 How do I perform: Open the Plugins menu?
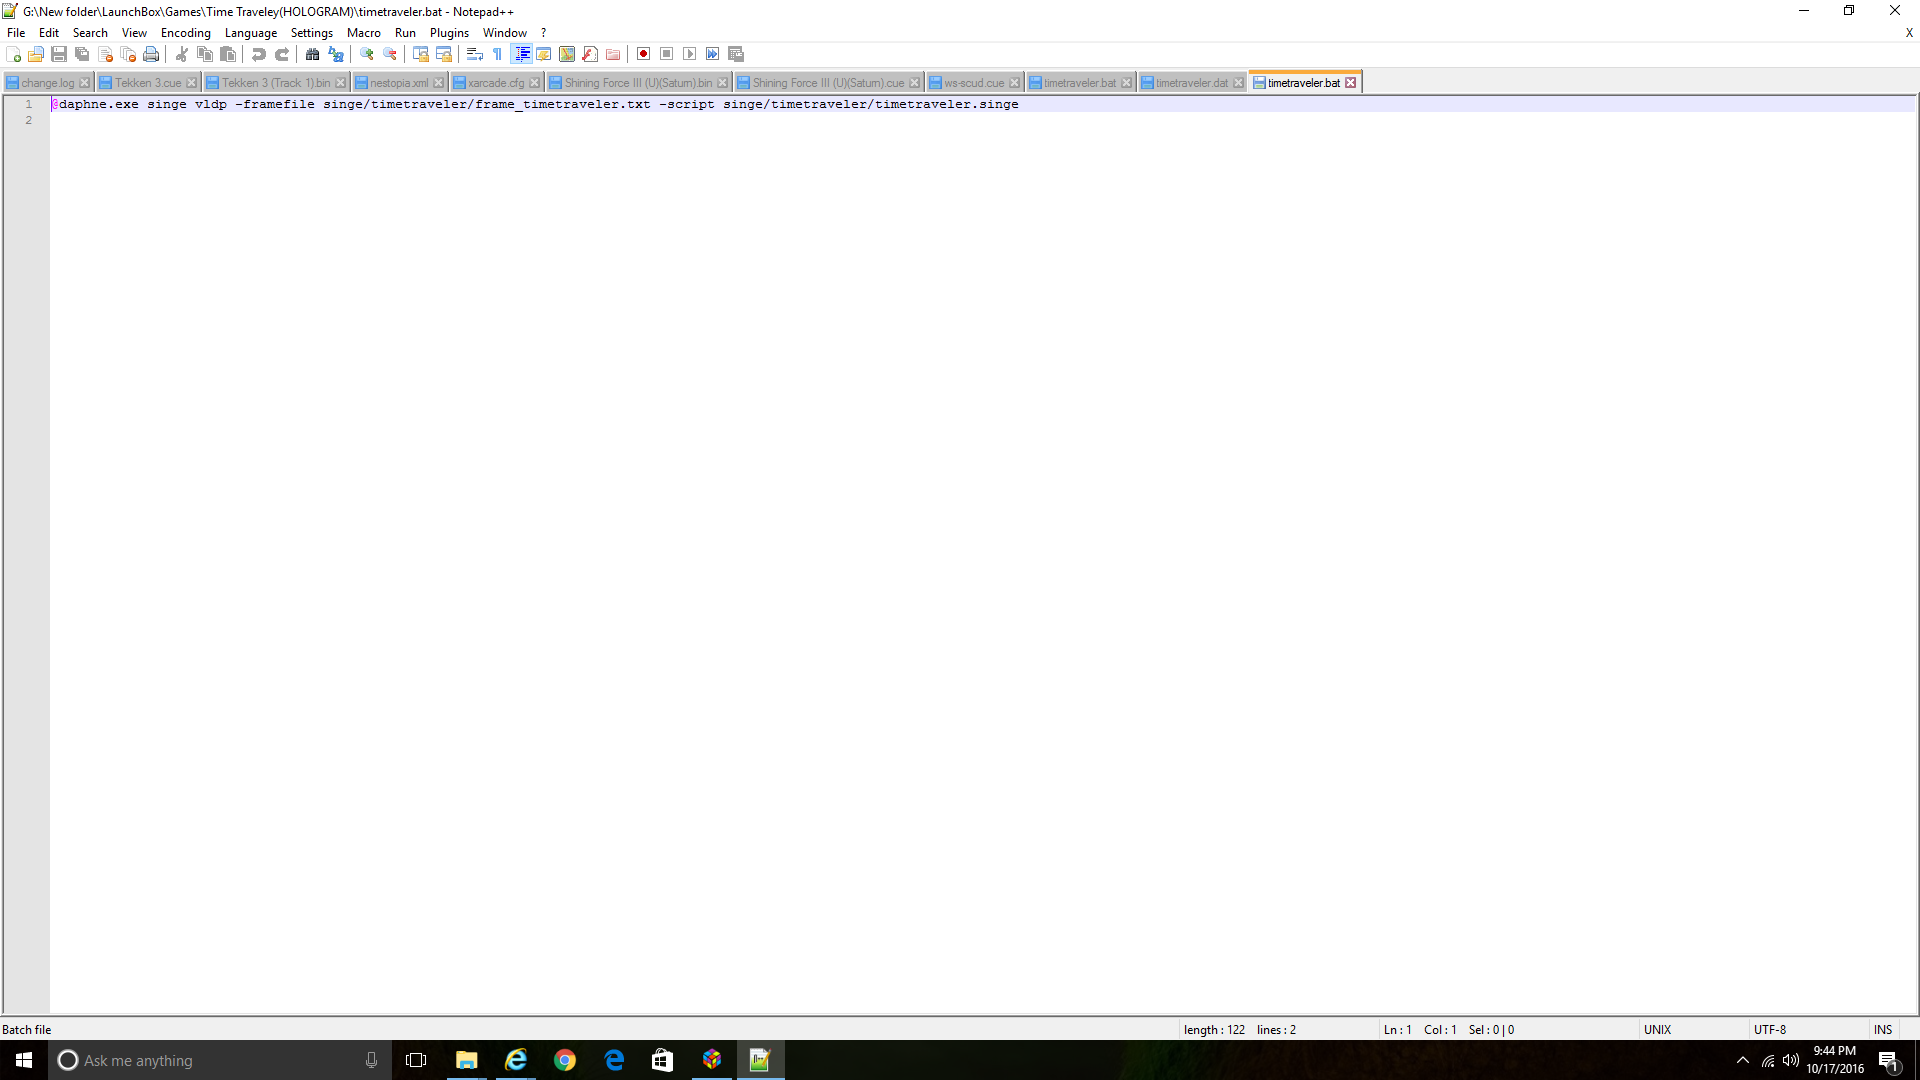(x=449, y=33)
